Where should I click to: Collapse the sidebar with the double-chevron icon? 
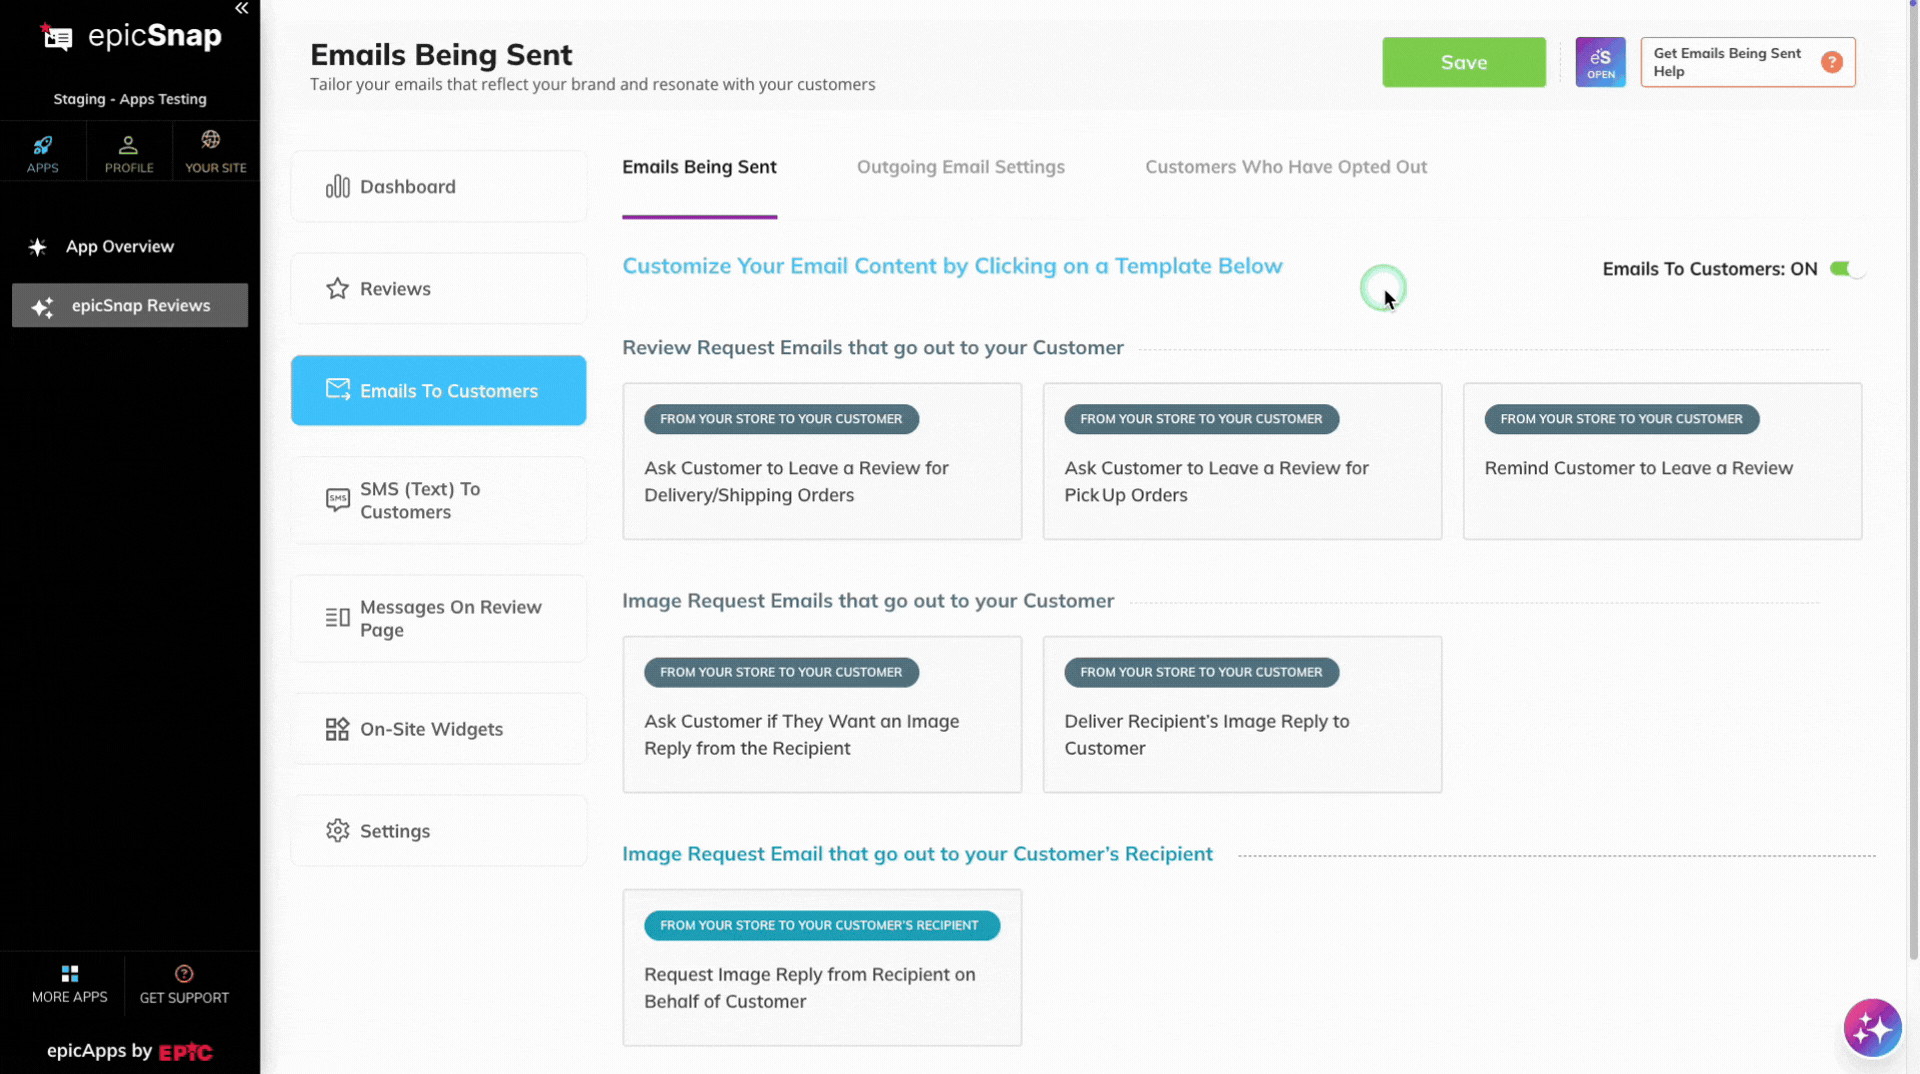pyautogui.click(x=241, y=9)
